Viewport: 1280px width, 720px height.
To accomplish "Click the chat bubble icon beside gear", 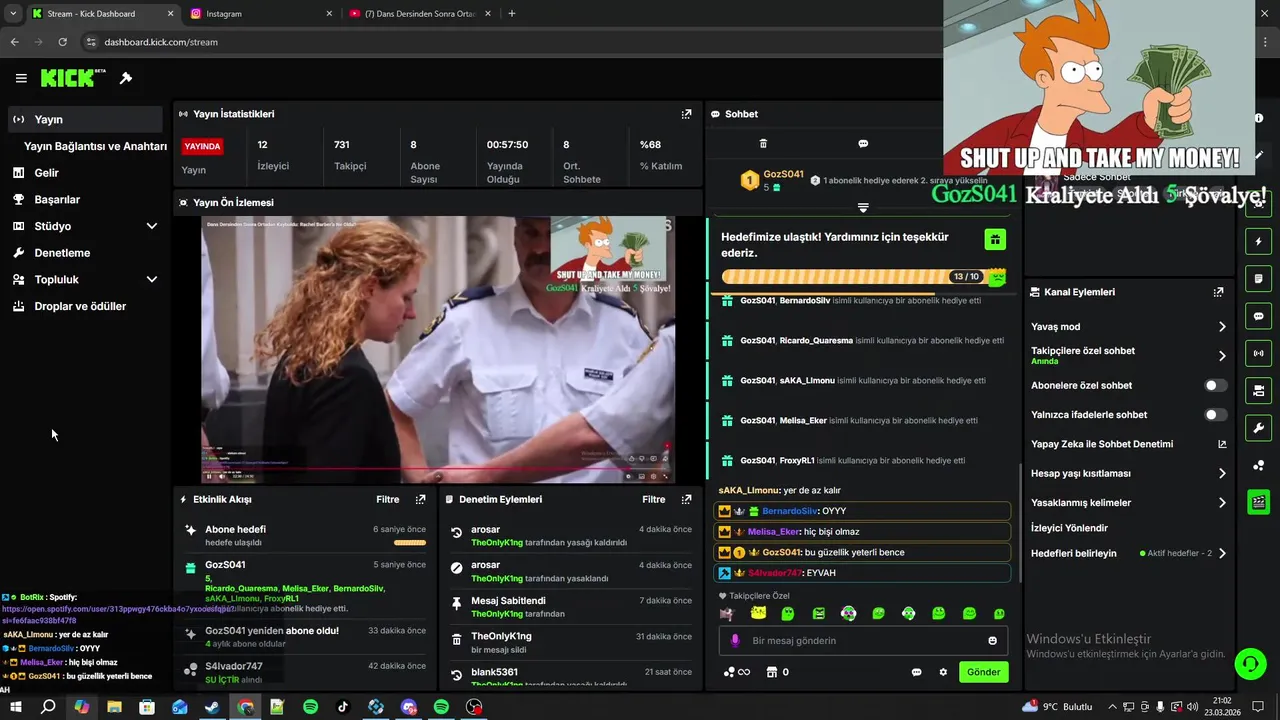I will point(916,672).
